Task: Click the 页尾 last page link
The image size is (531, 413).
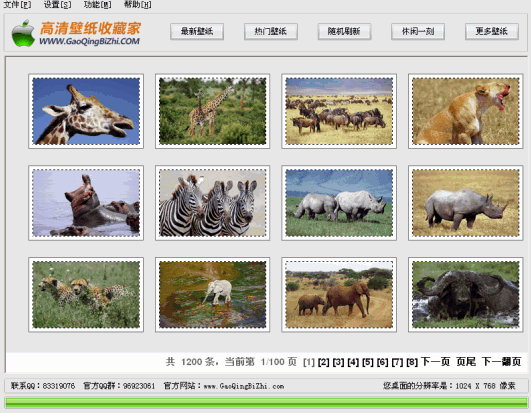Action: (466, 362)
